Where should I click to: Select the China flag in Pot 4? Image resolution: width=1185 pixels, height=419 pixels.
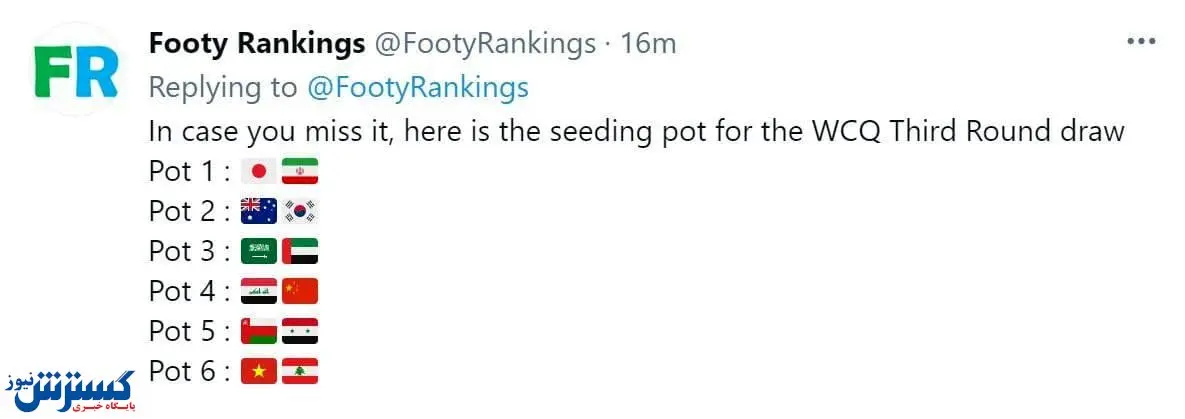[x=299, y=291]
